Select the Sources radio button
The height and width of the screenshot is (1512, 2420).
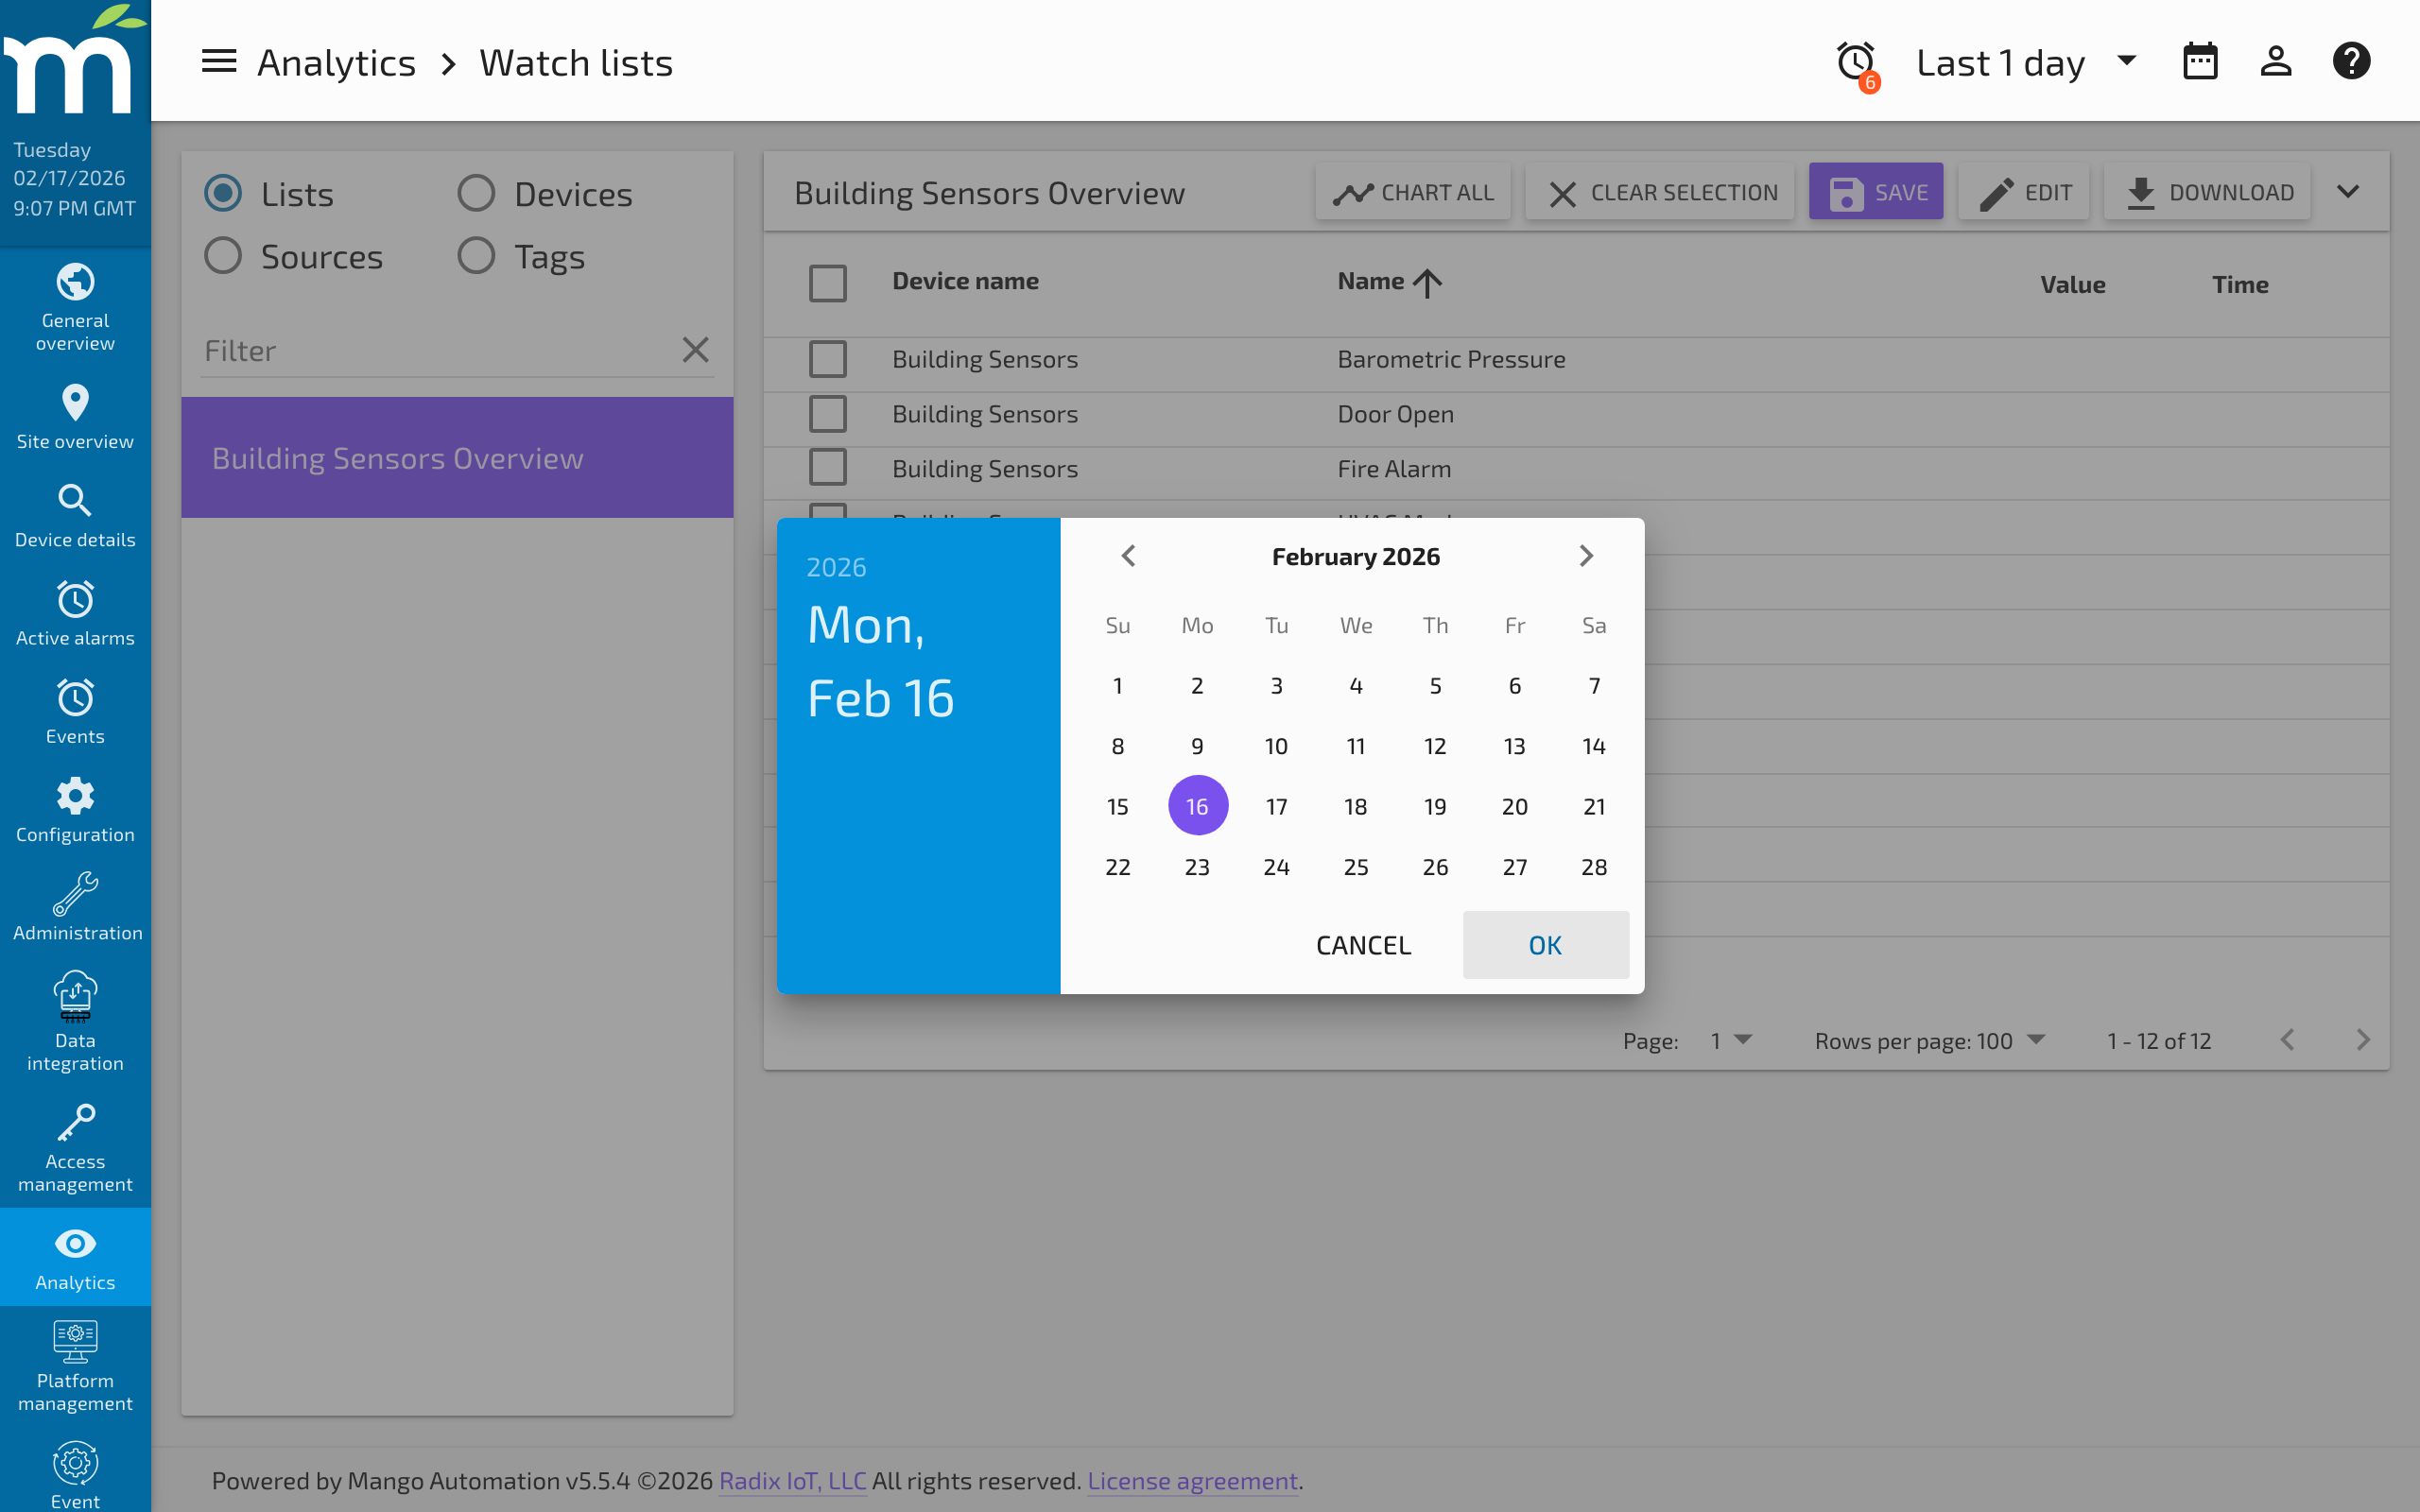(x=222, y=255)
